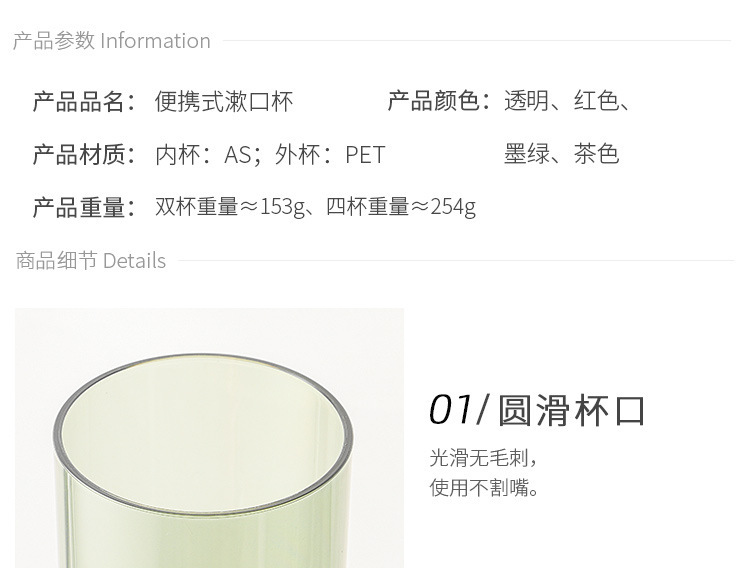Click the 双杯重量≈153g weight text
This screenshot has width=750, height=572.
[230, 207]
